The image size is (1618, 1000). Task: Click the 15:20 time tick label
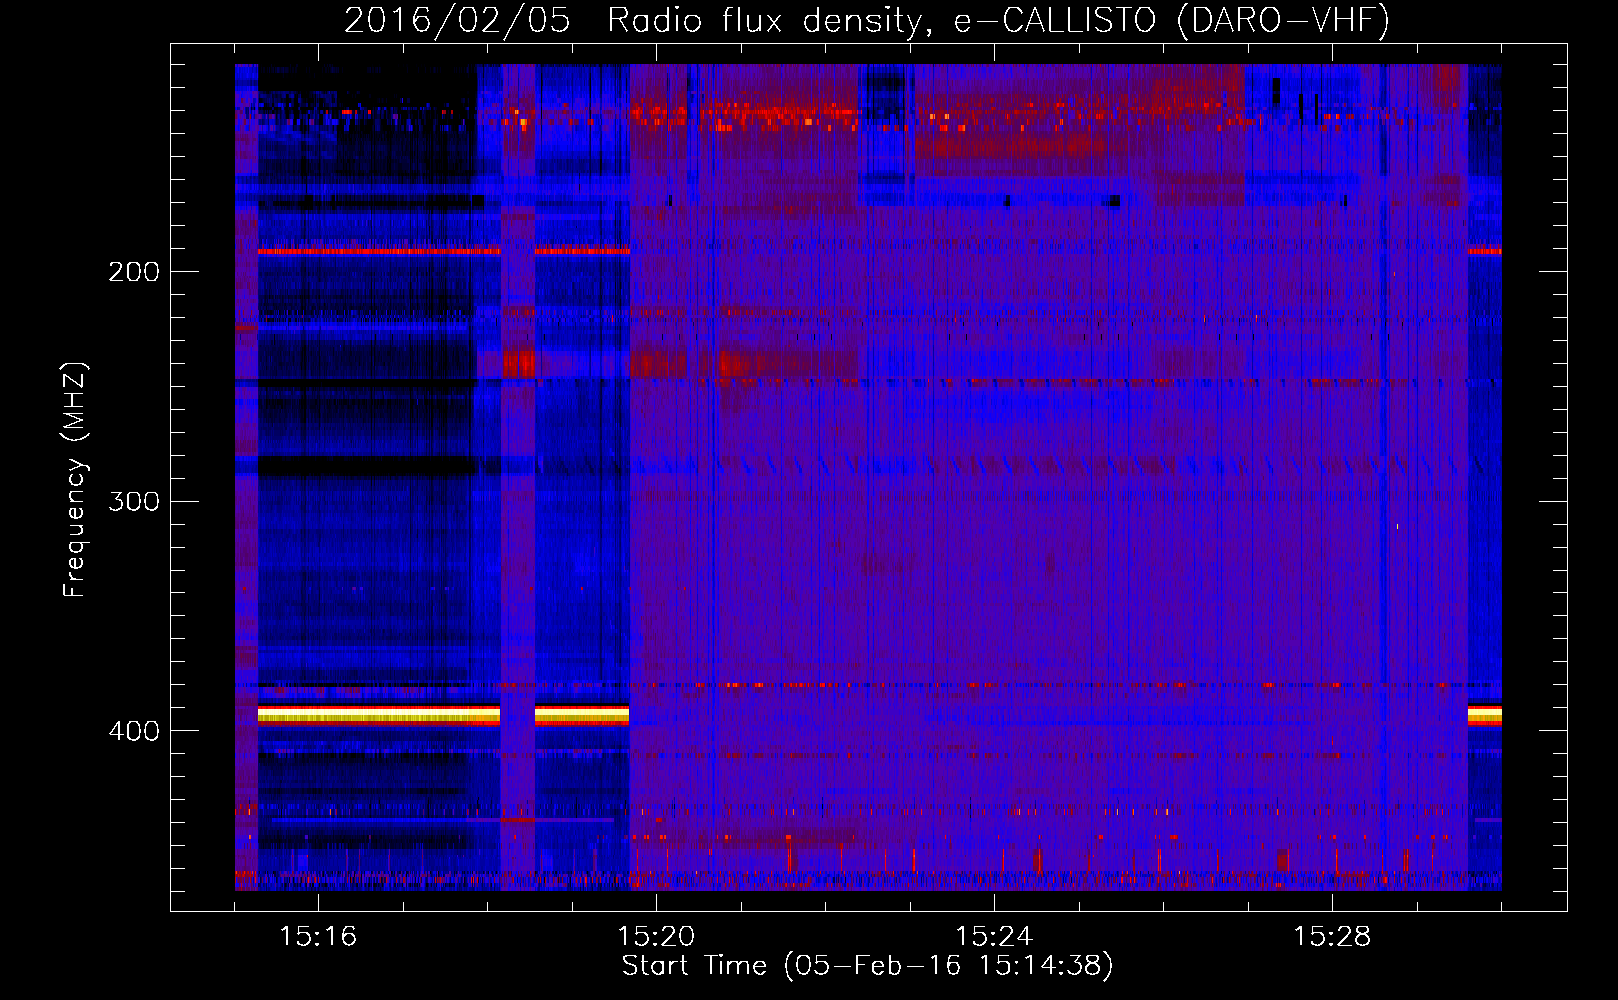(x=656, y=936)
